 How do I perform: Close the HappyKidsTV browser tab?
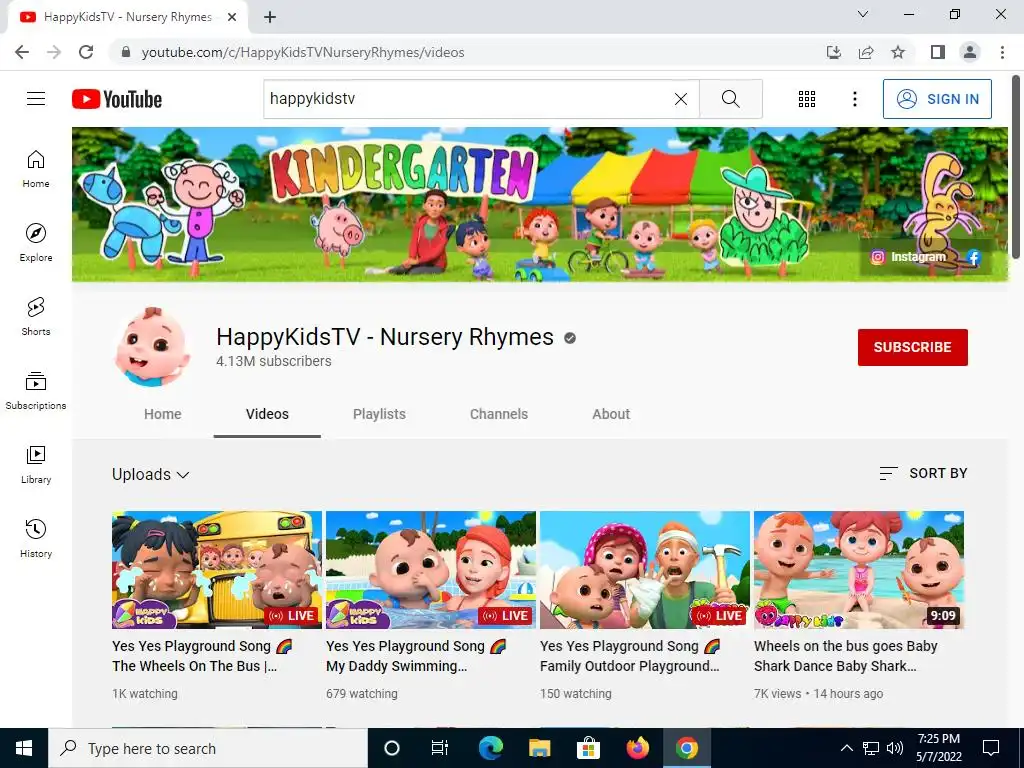[x=232, y=17]
